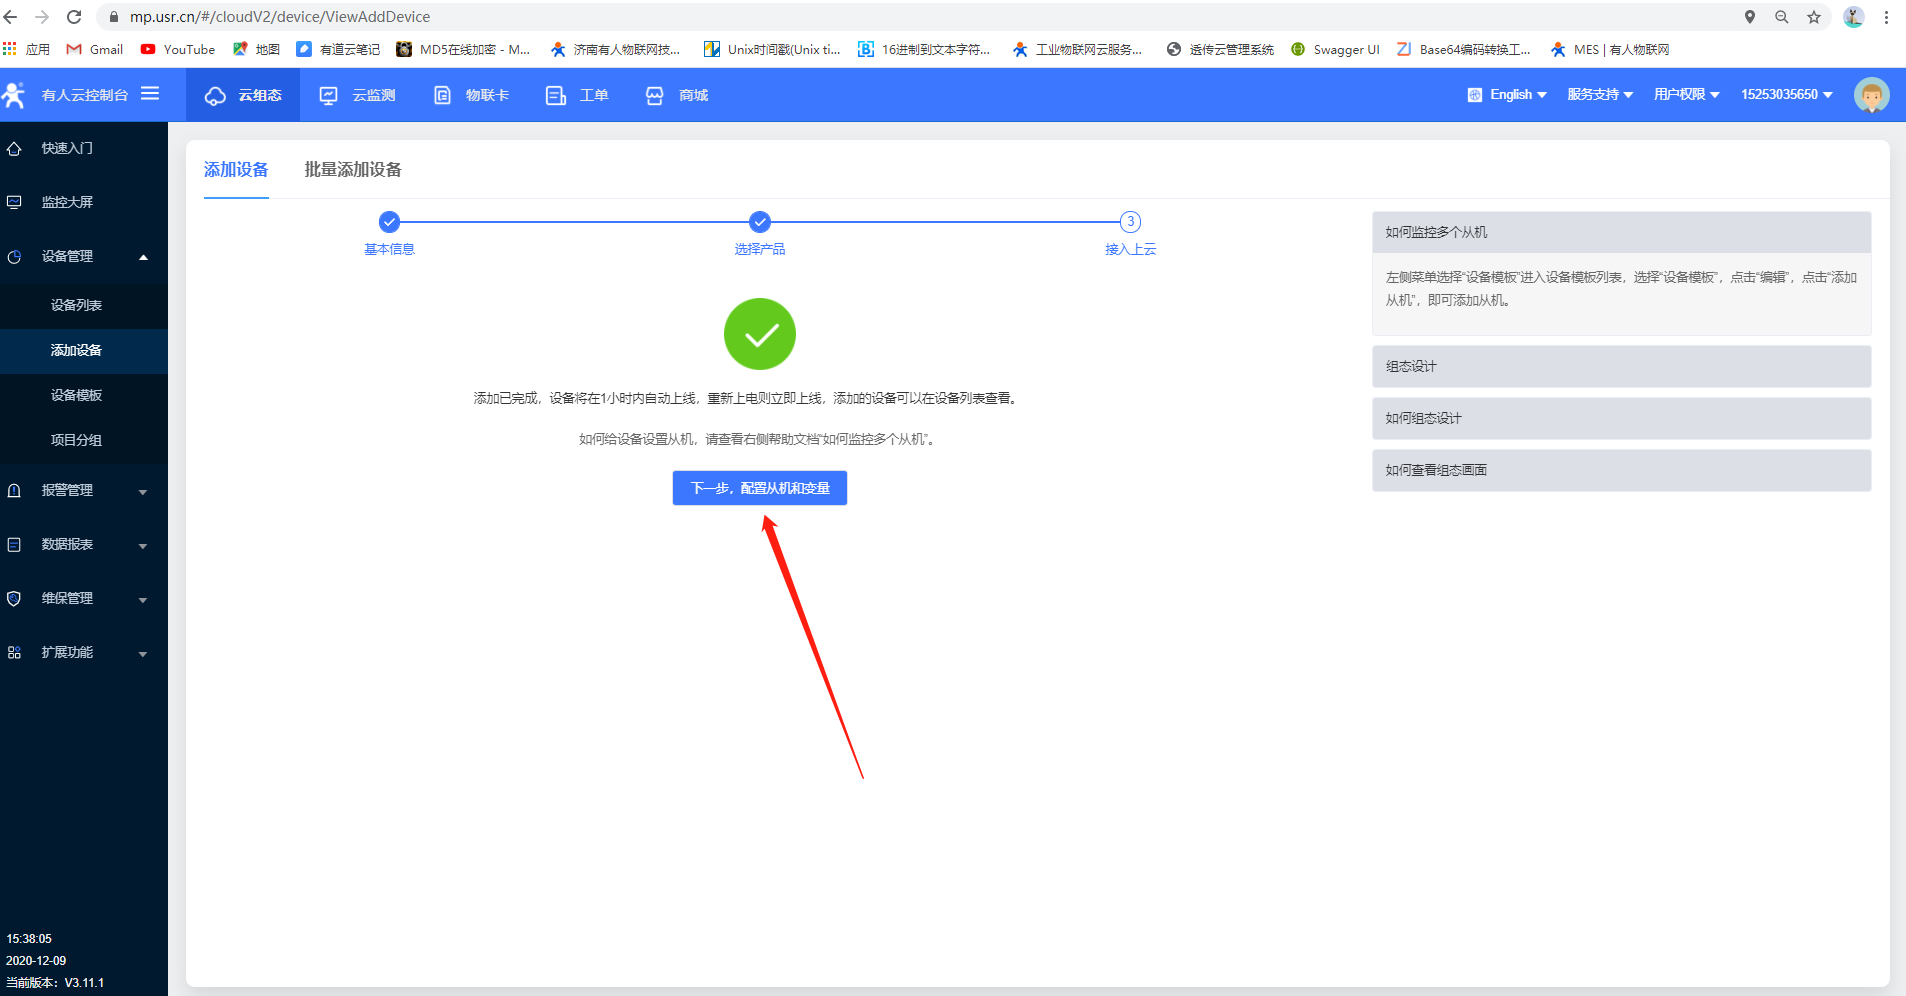1906x996 pixels.
Task: Reload the page with browser refresh icon
Action: [x=74, y=17]
